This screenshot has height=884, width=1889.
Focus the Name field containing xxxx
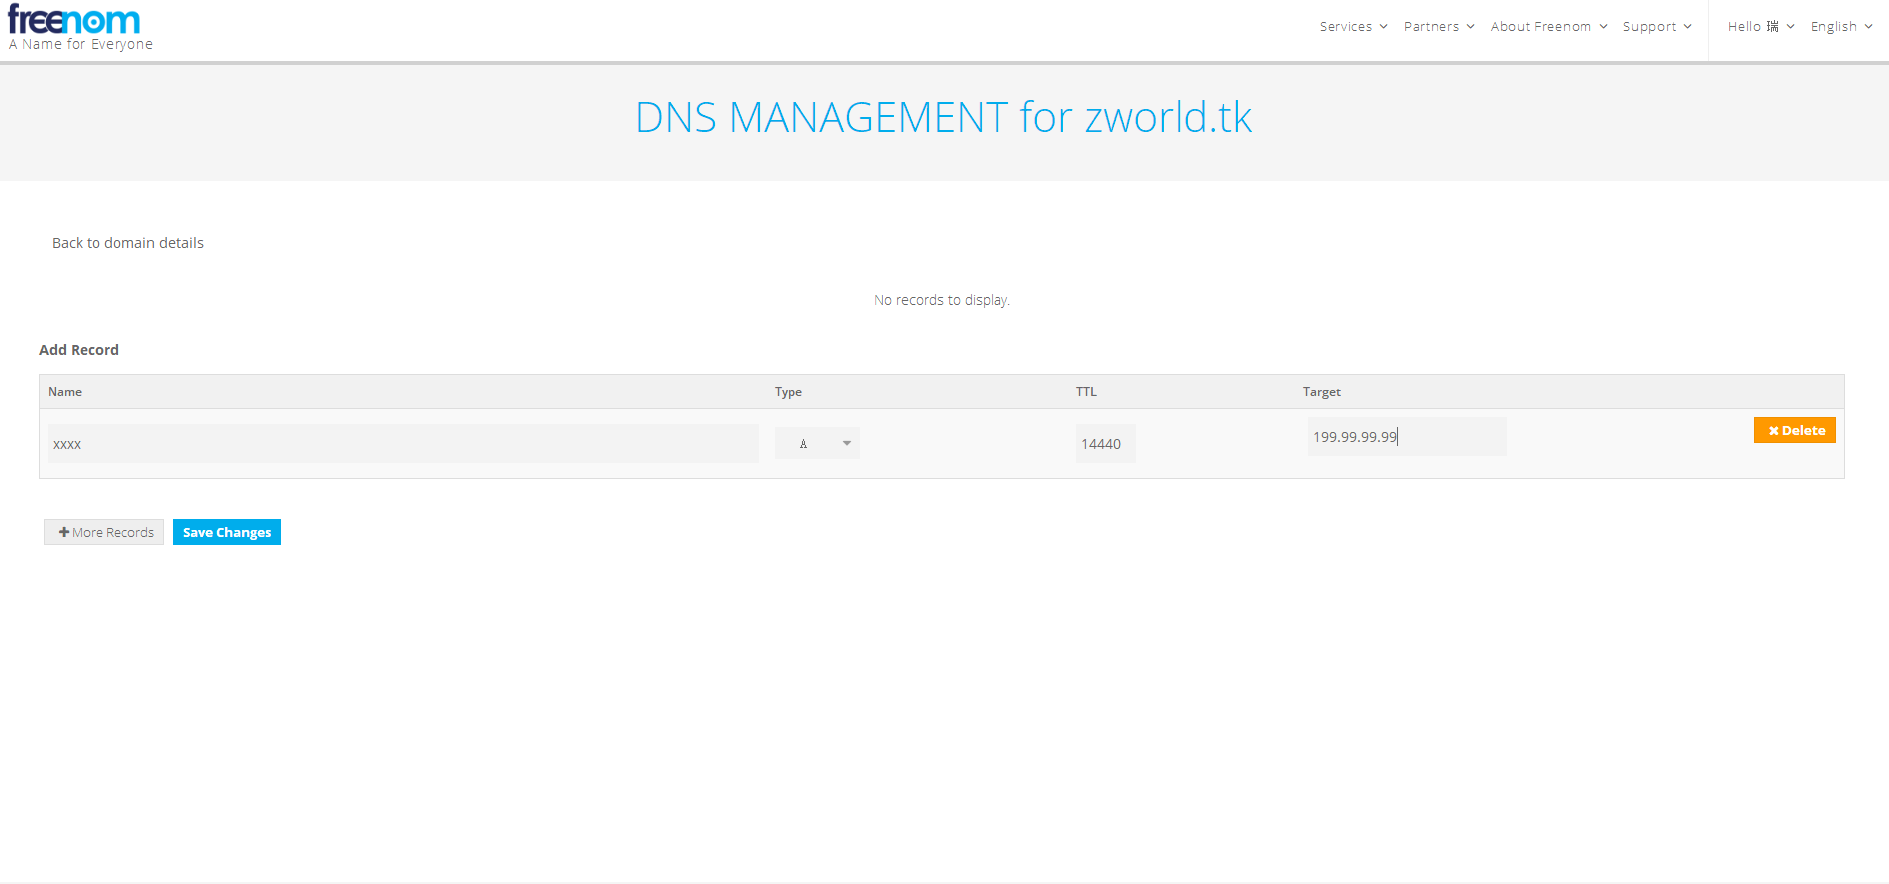coord(403,444)
